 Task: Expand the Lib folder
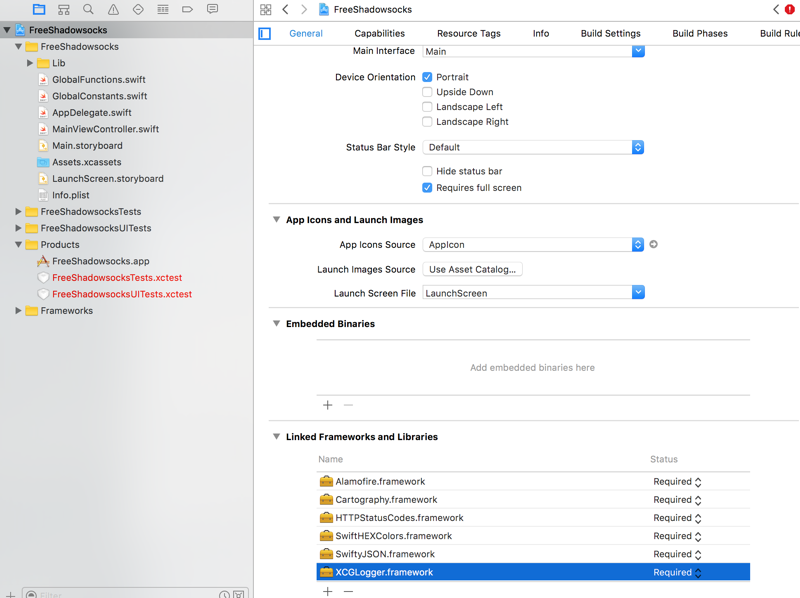[30, 63]
